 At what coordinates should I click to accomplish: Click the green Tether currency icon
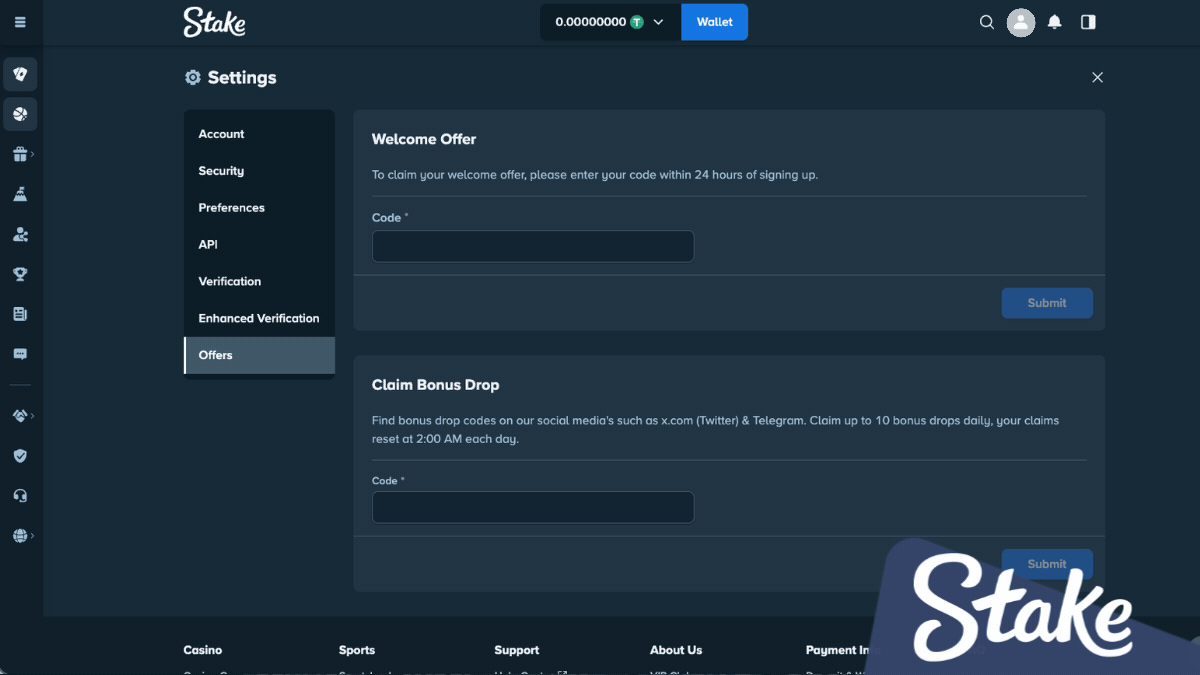637,22
